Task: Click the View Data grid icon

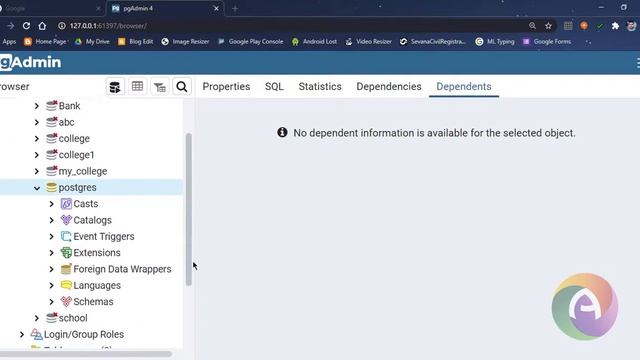Action: coord(138,87)
